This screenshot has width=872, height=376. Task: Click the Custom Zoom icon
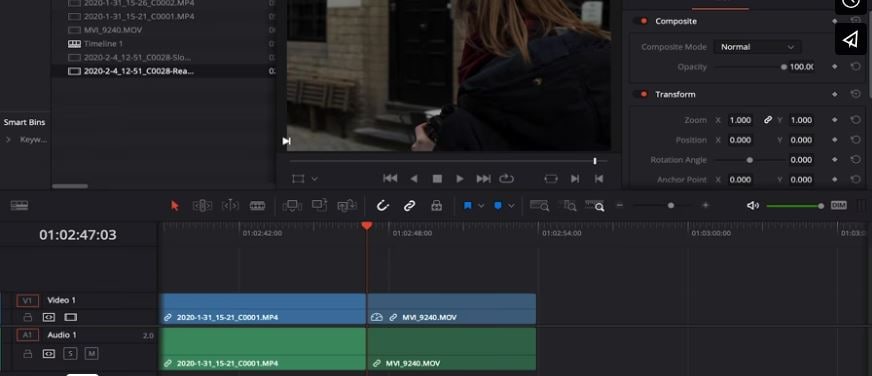pos(594,206)
